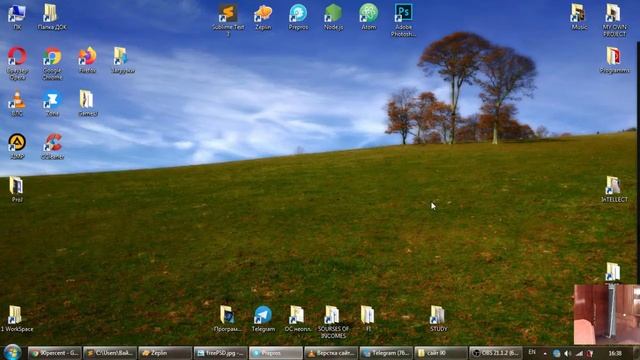
Task: Open the Zoner shortcut icon
Action: [52, 103]
